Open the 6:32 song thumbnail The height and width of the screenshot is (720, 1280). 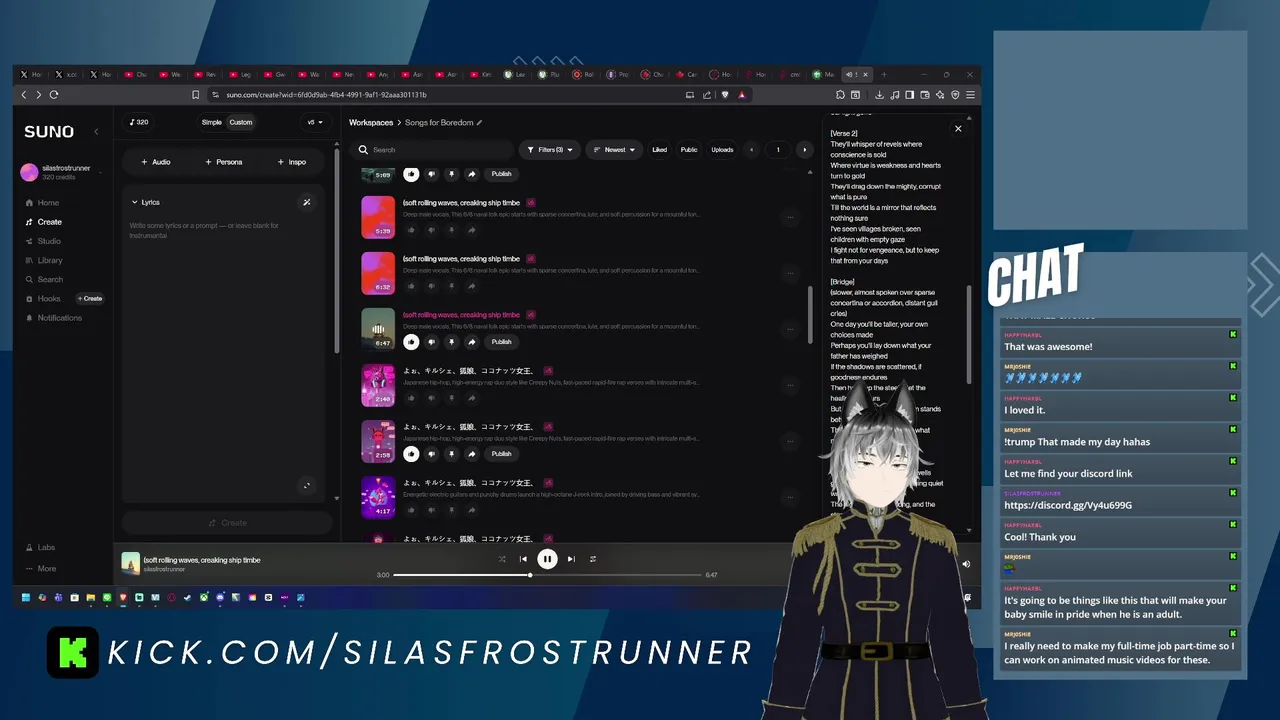click(378, 273)
